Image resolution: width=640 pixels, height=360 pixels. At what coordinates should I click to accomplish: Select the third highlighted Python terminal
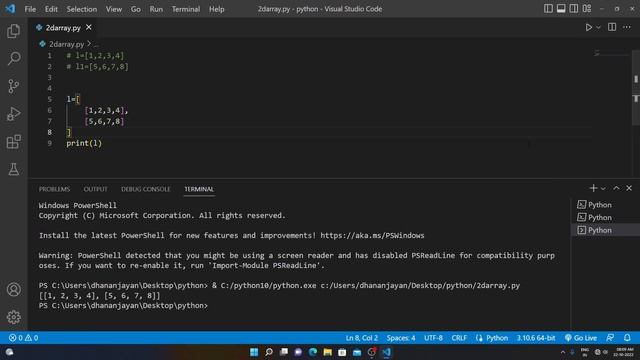click(x=605, y=230)
